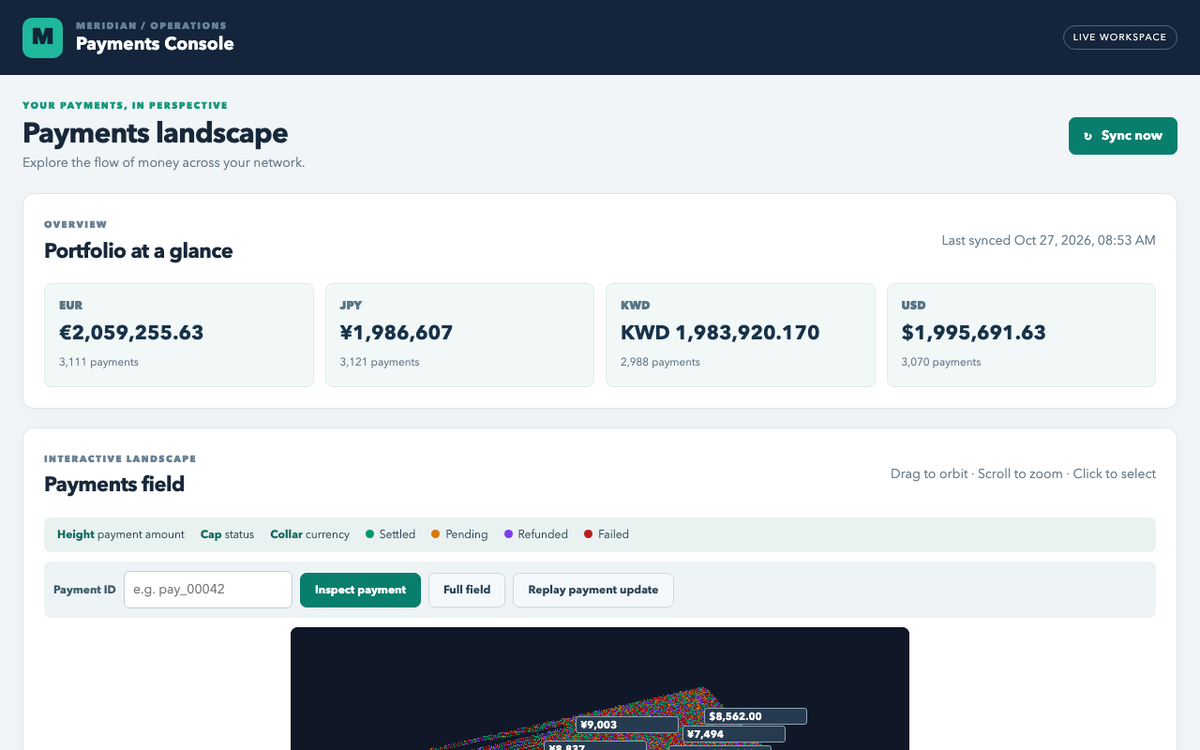Click the "3,111 payments" count
Screen dimensions: 1200x750
(99, 362)
